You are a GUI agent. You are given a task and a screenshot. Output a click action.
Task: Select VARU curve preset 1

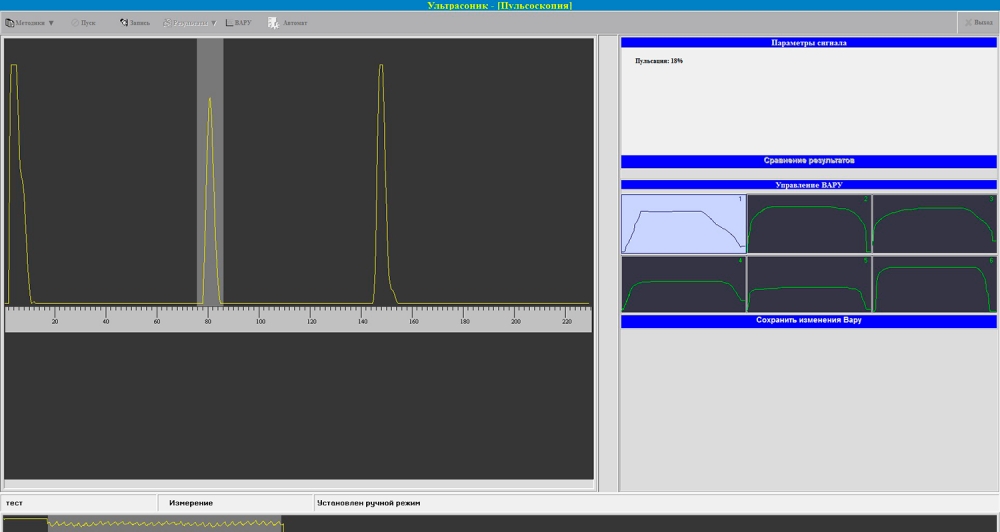click(x=683, y=224)
